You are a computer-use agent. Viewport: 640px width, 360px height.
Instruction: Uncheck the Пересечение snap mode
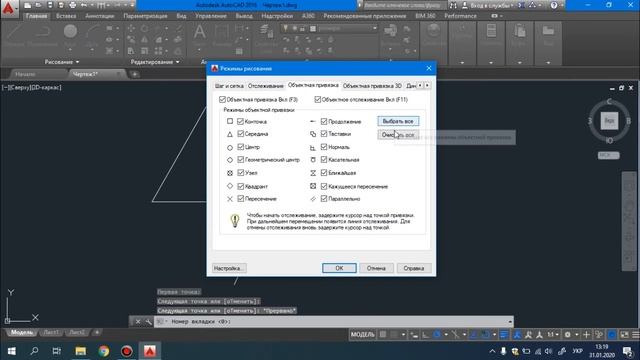click(x=240, y=199)
